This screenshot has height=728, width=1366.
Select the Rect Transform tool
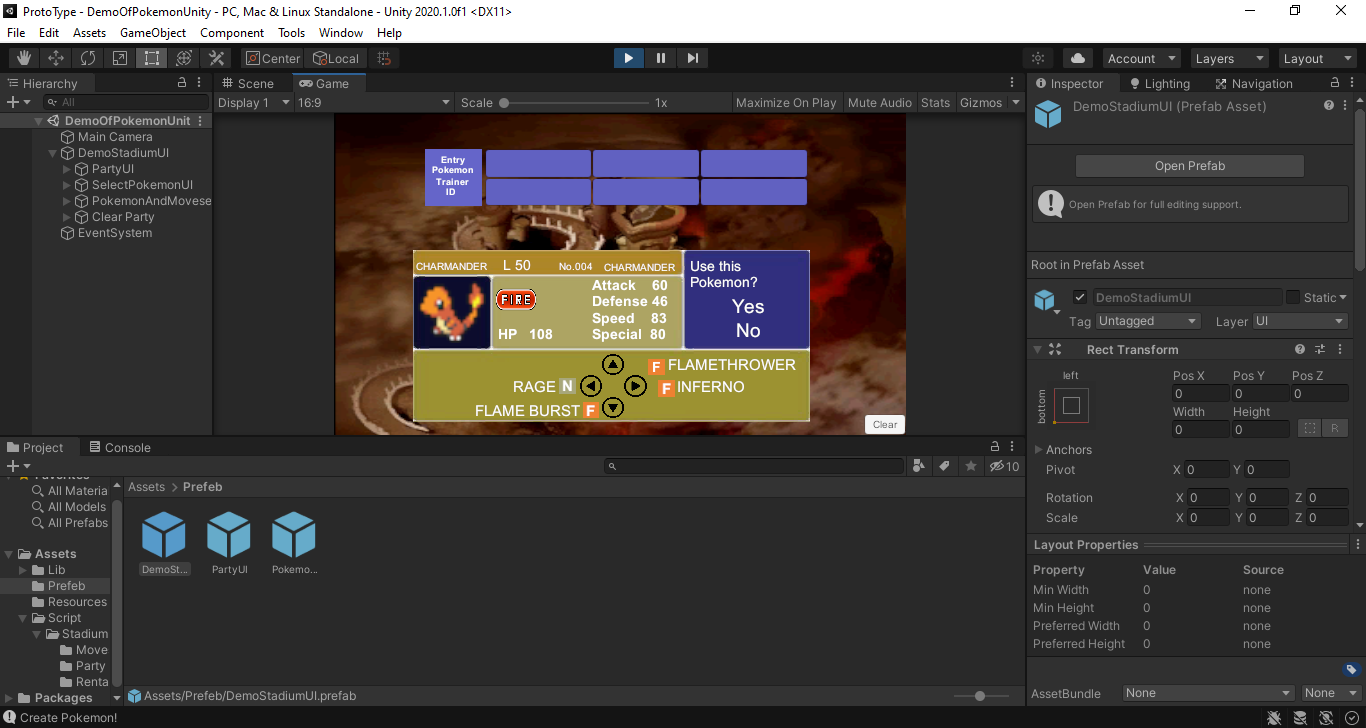(x=152, y=58)
